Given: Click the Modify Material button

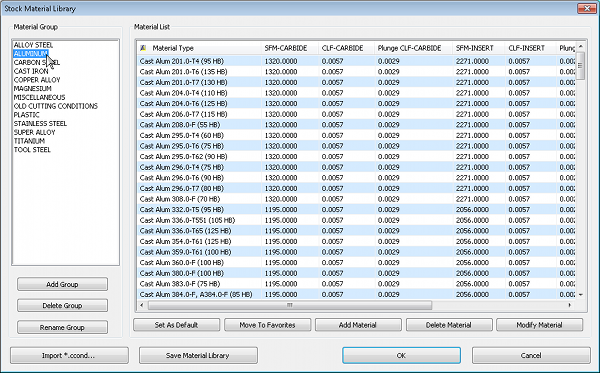Looking at the screenshot, I should (x=540, y=325).
